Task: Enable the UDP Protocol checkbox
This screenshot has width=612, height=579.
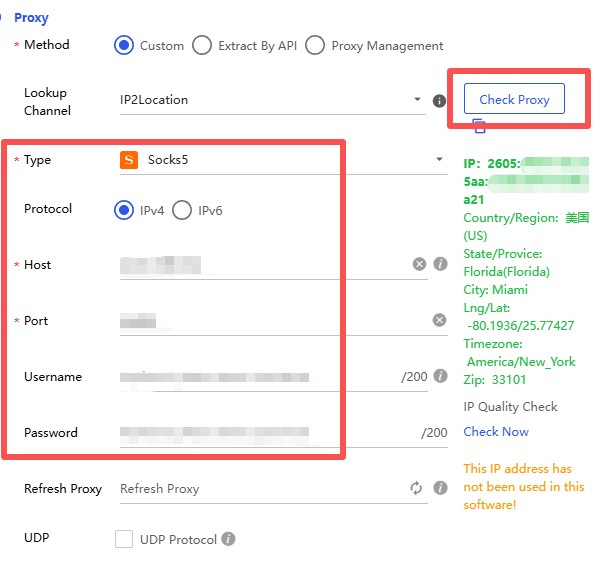Action: pos(124,539)
